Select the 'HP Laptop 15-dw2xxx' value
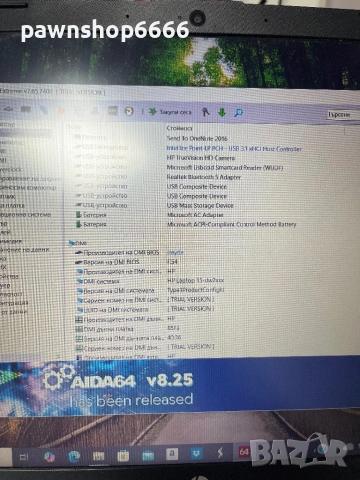The height and width of the screenshot is (480, 360). pos(195,280)
